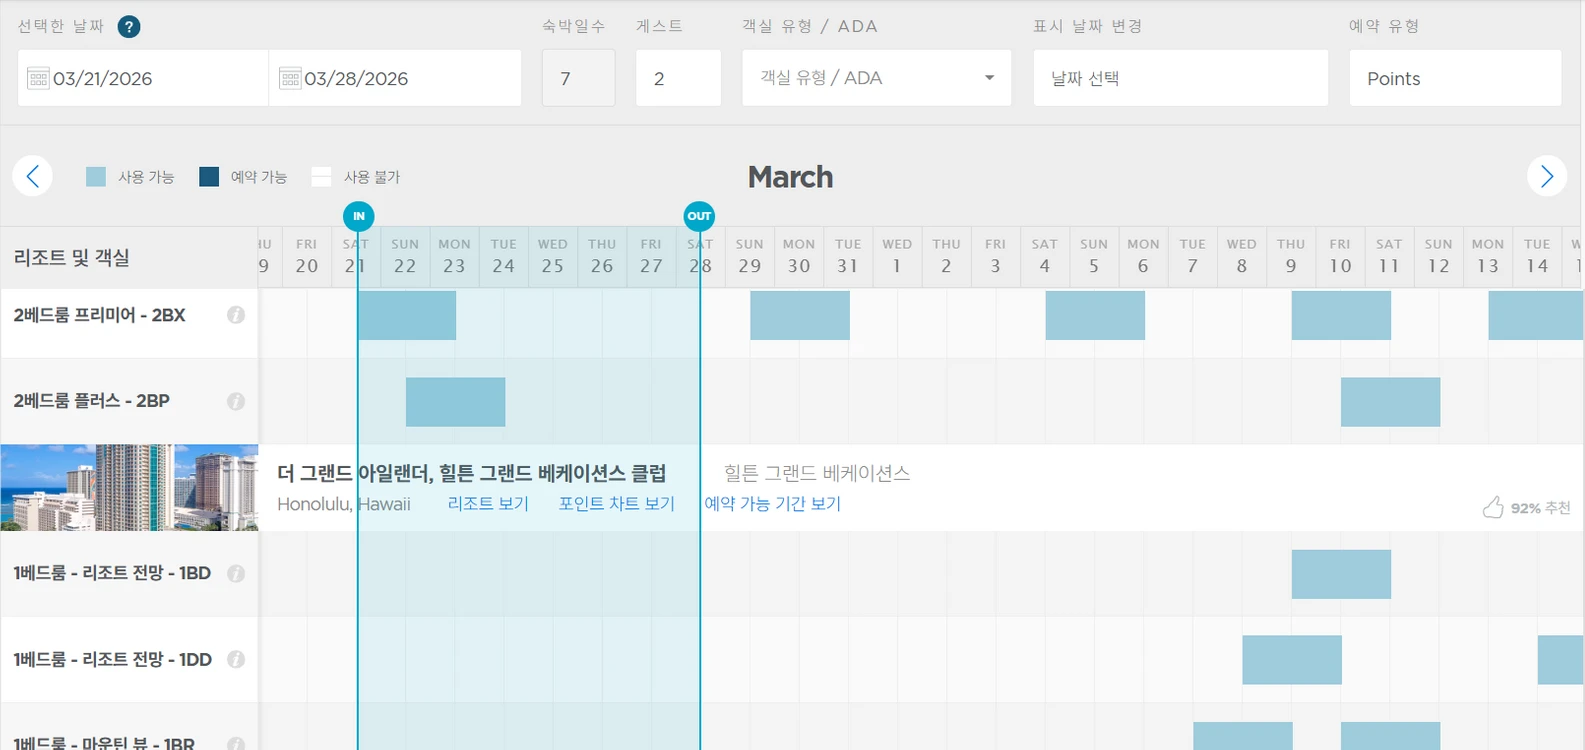Screen dimensions: 1585x750
Task: Click the help question mark beside 선택한 날짜
Action: 129,27
